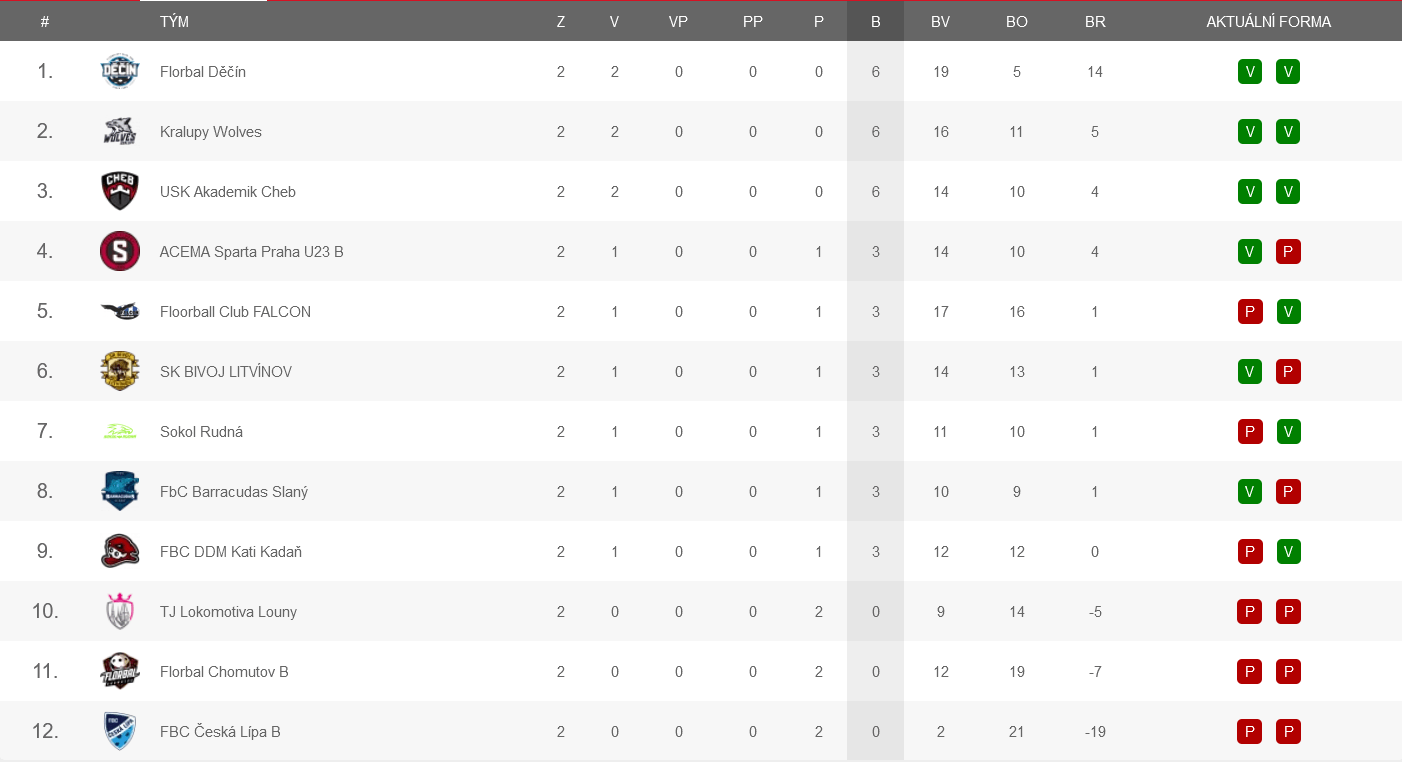
Task: Click the USK Akademik Cheb logo
Action: point(120,191)
